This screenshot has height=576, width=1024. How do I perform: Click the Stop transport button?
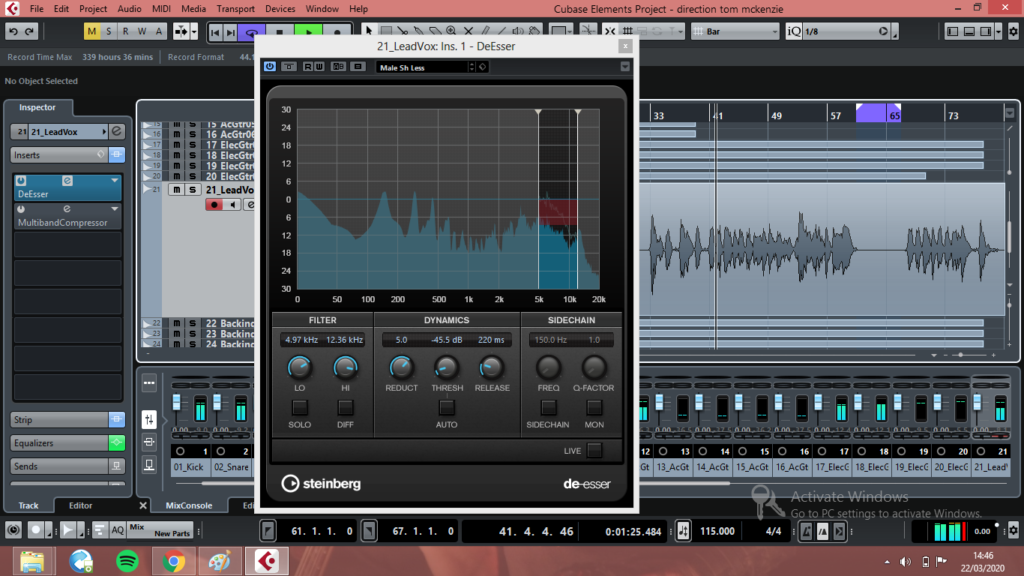pos(280,31)
